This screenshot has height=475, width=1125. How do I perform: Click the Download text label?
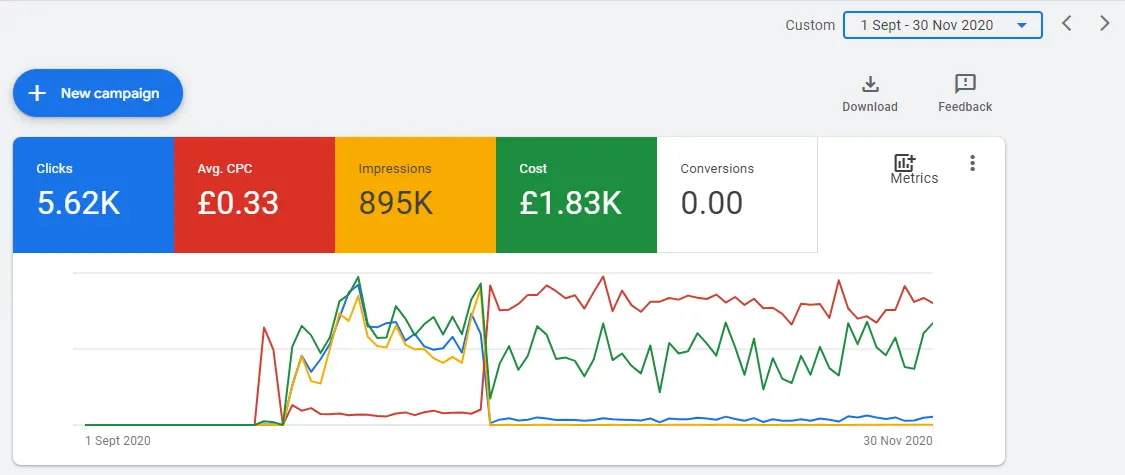[x=870, y=107]
